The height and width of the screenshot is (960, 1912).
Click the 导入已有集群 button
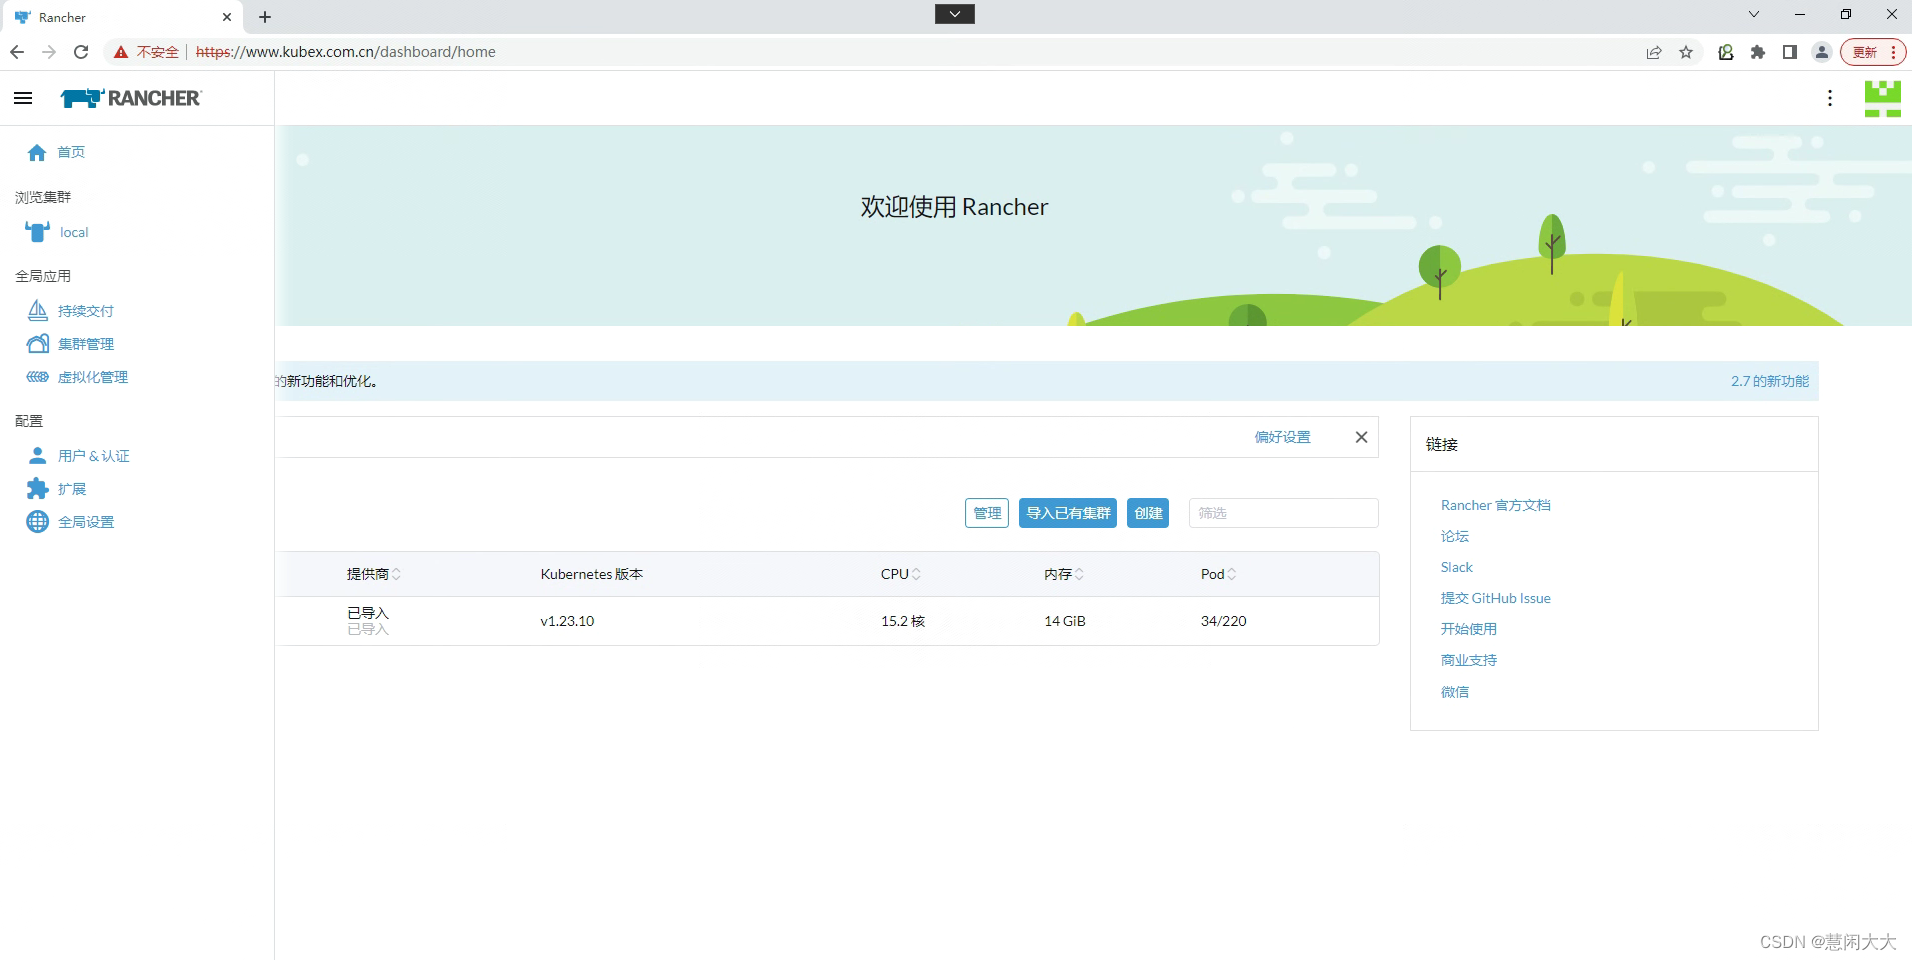1068,513
